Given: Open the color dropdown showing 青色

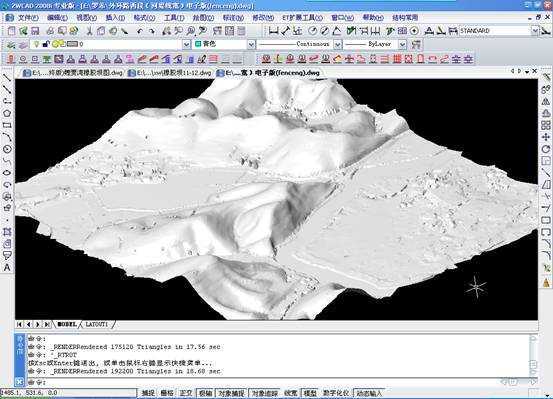Looking at the screenshot, I should tap(251, 44).
